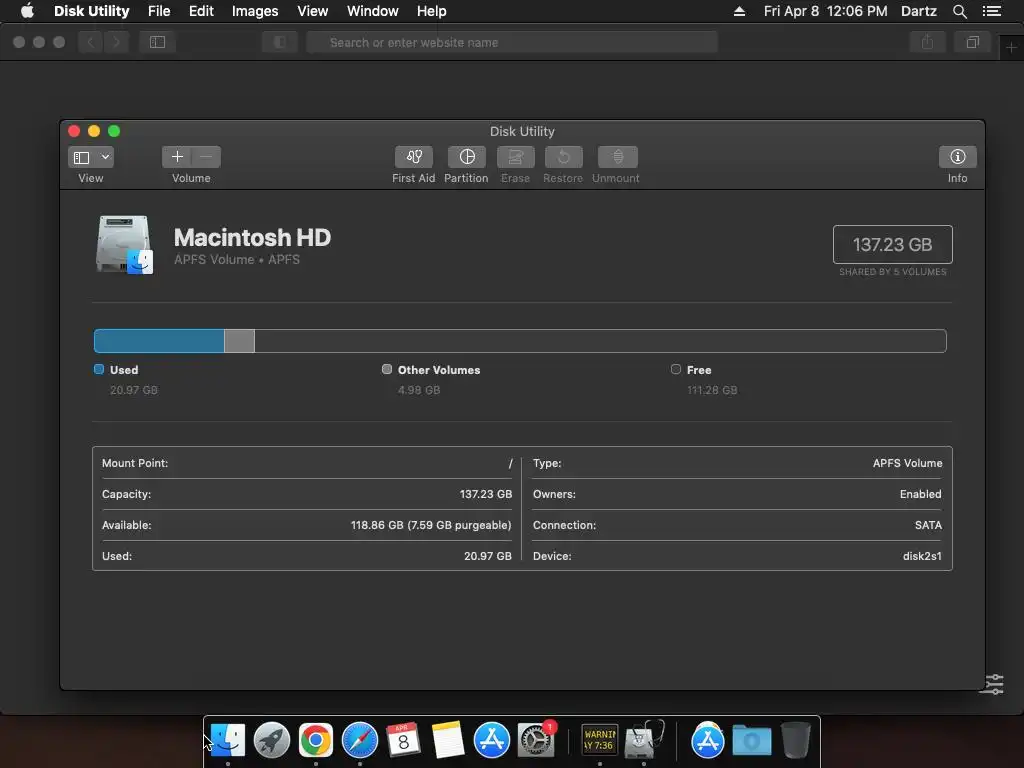Click Safari back button
The image size is (1024, 768).
tap(91, 42)
